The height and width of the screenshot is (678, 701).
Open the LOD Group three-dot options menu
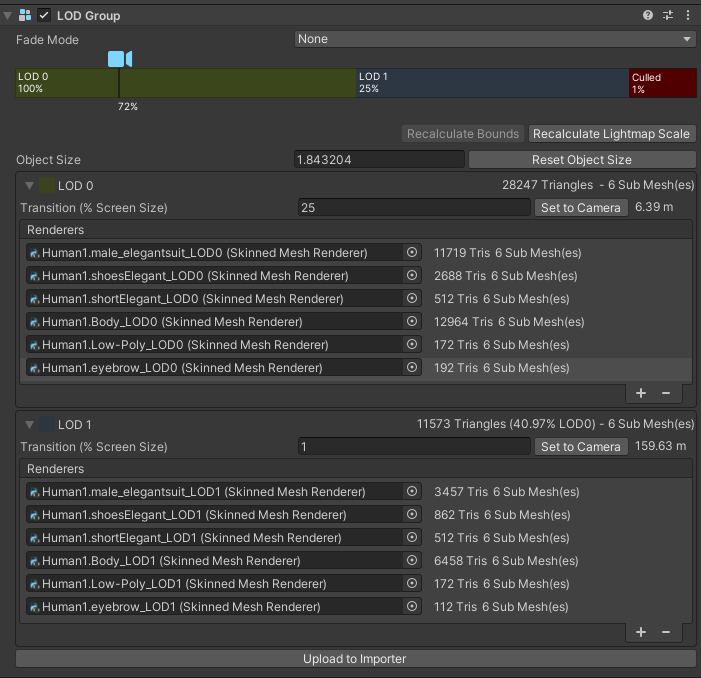click(x=688, y=16)
